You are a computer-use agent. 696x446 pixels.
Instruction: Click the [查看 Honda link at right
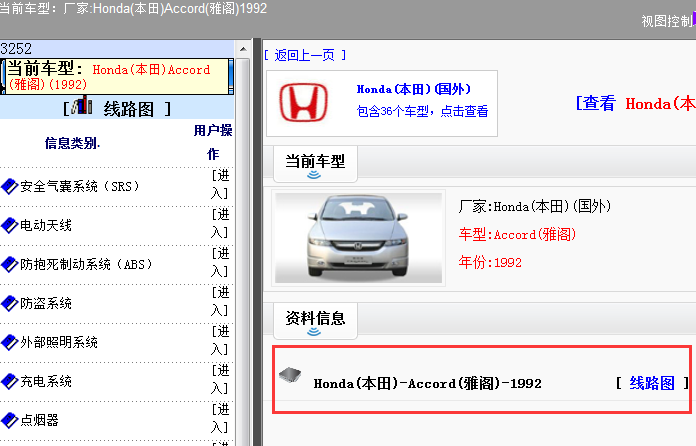coord(636,103)
